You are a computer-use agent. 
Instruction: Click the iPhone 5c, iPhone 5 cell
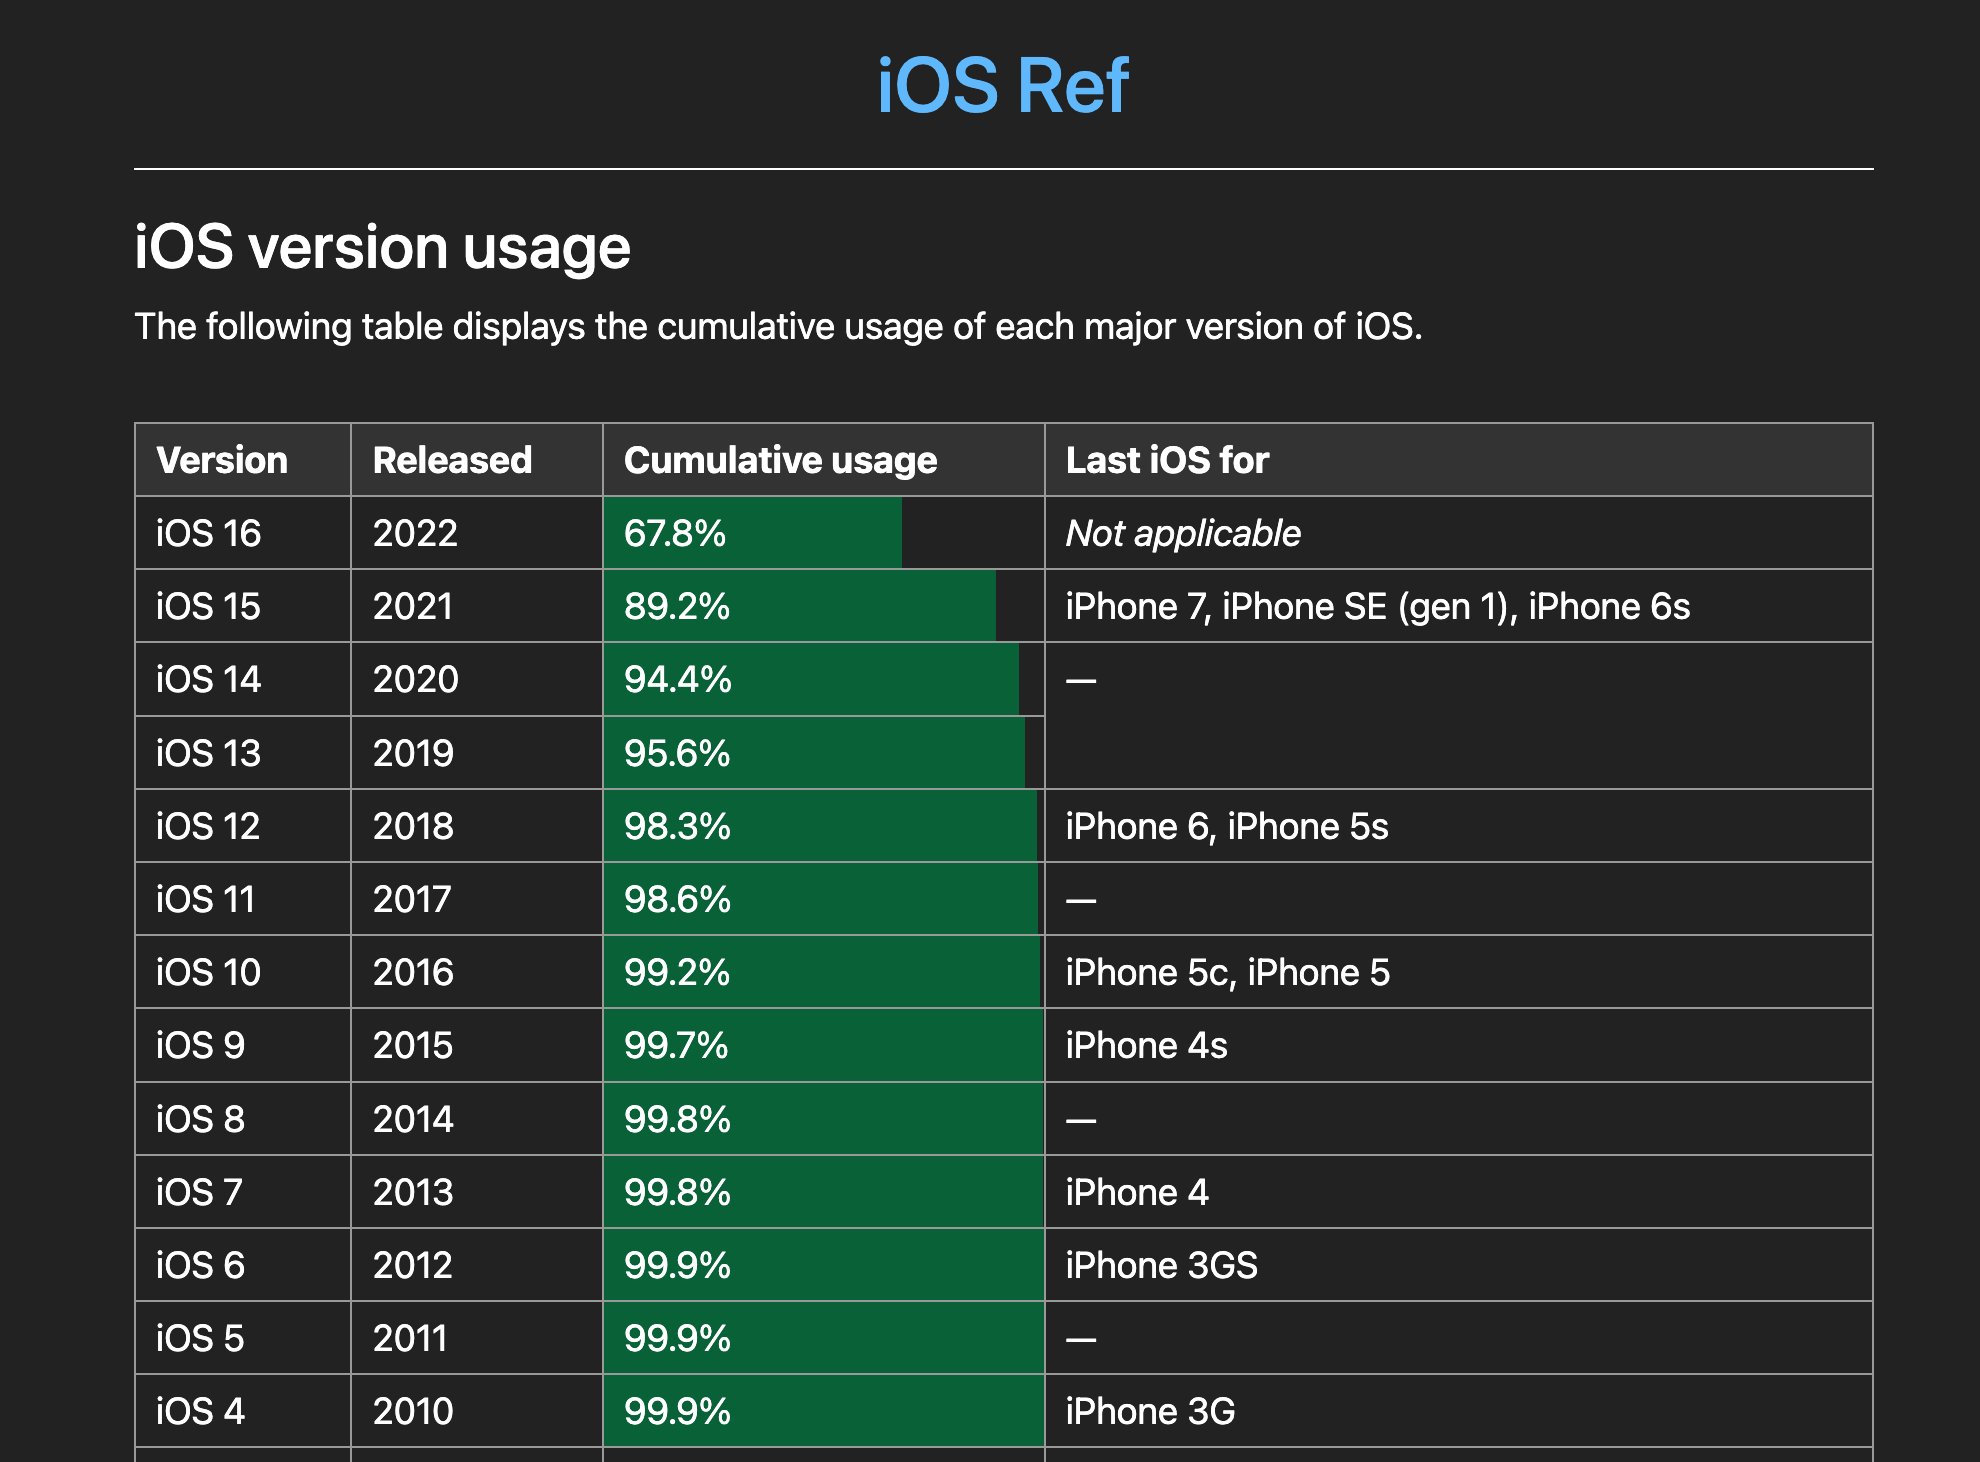click(x=1459, y=972)
